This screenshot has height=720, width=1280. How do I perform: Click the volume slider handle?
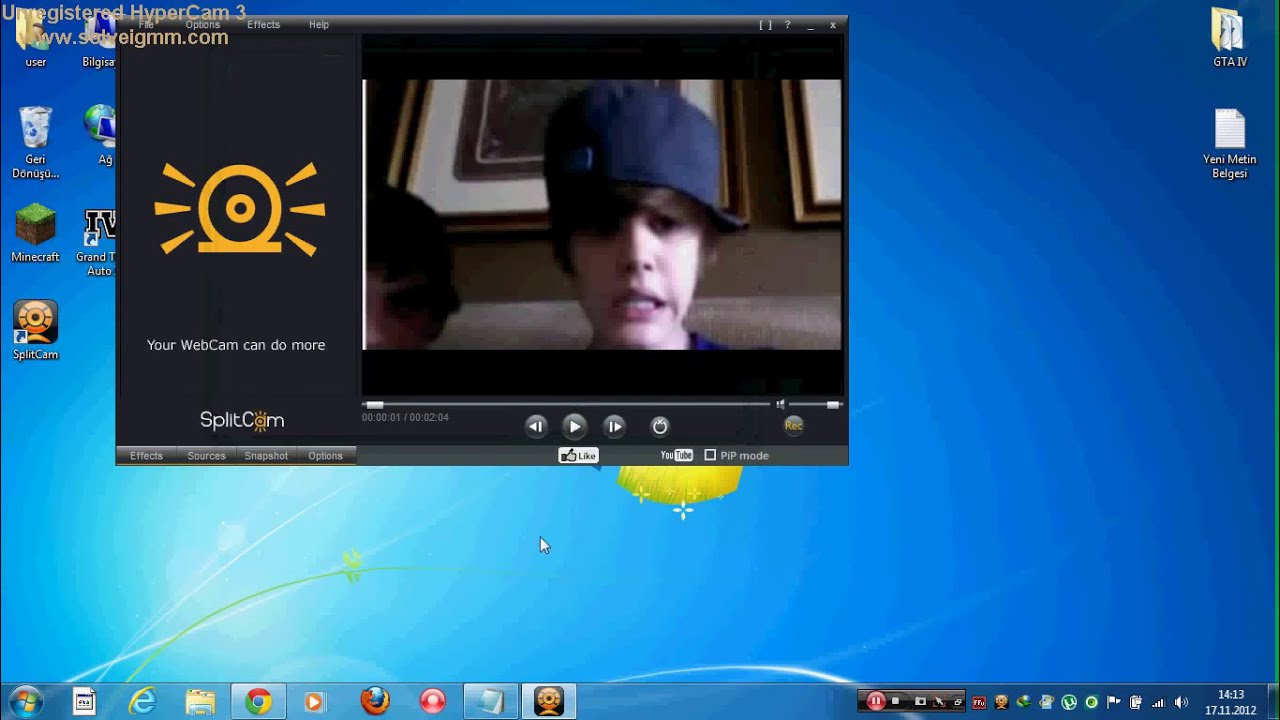click(833, 404)
